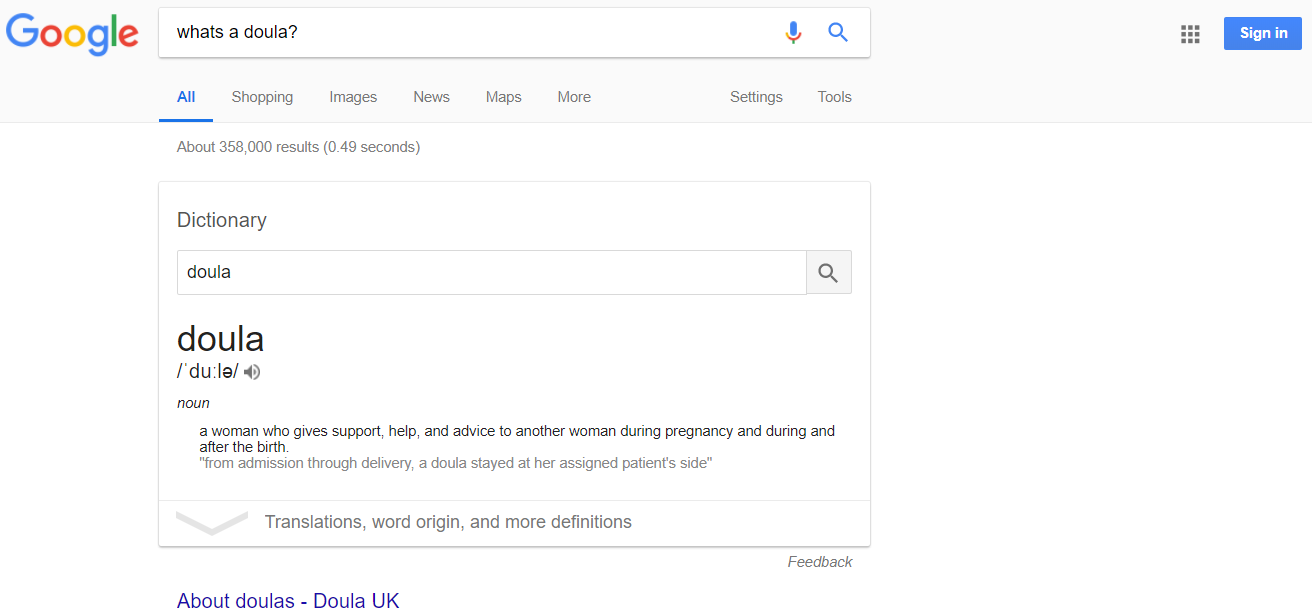This screenshot has height=615, width=1312.
Task: Select the All results tab
Action: pos(186,97)
